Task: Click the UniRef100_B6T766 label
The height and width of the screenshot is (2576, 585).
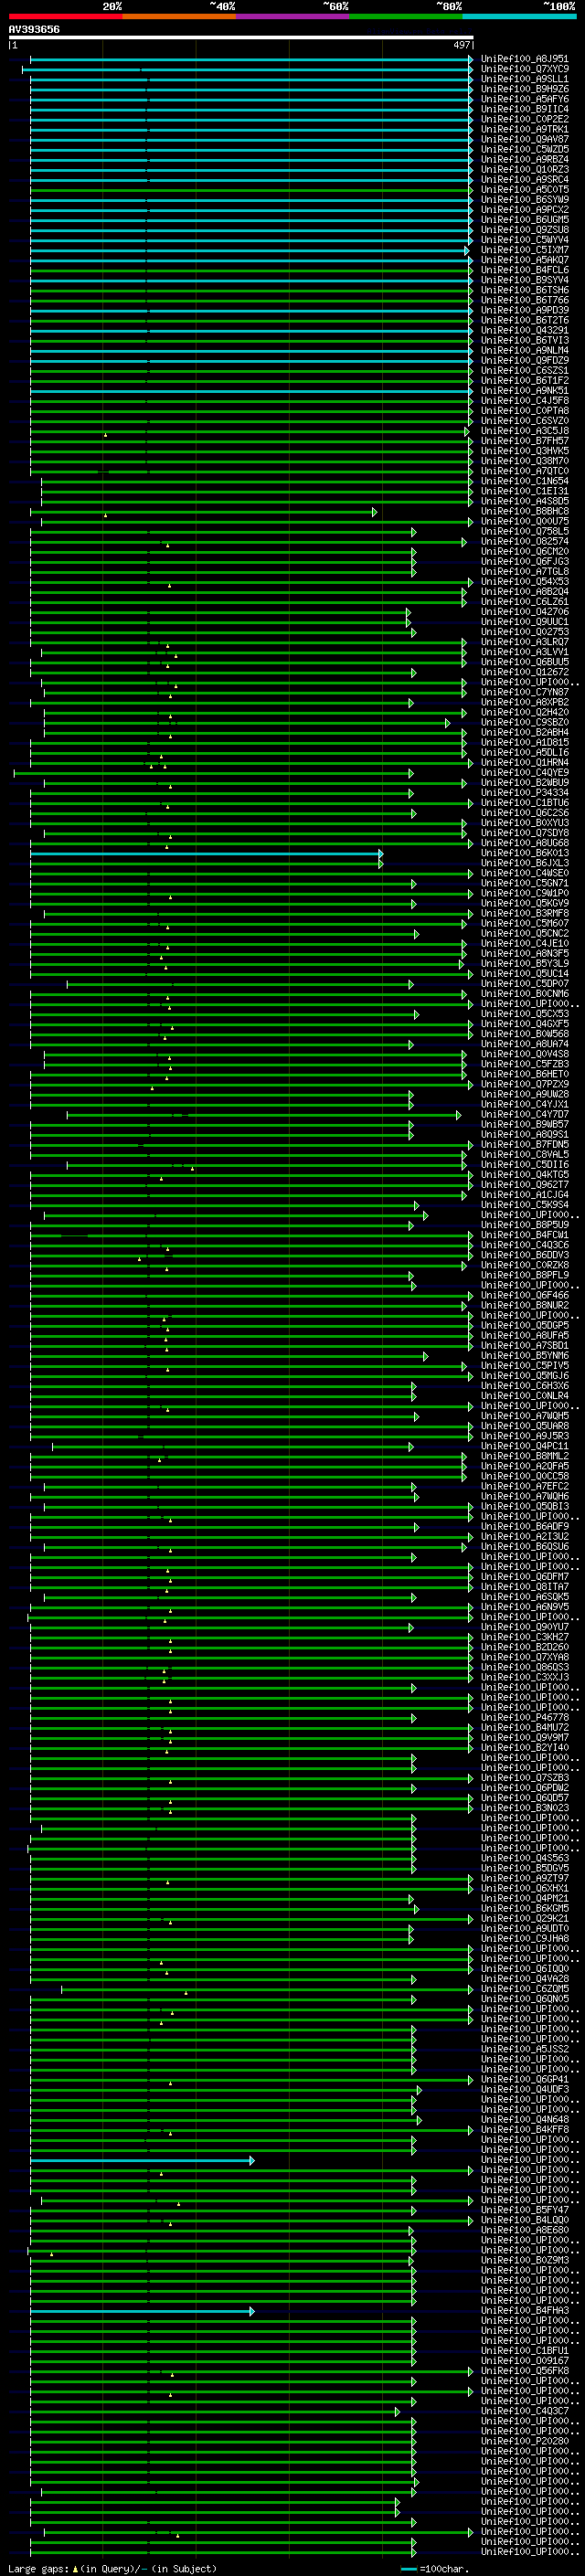Action: (x=524, y=300)
